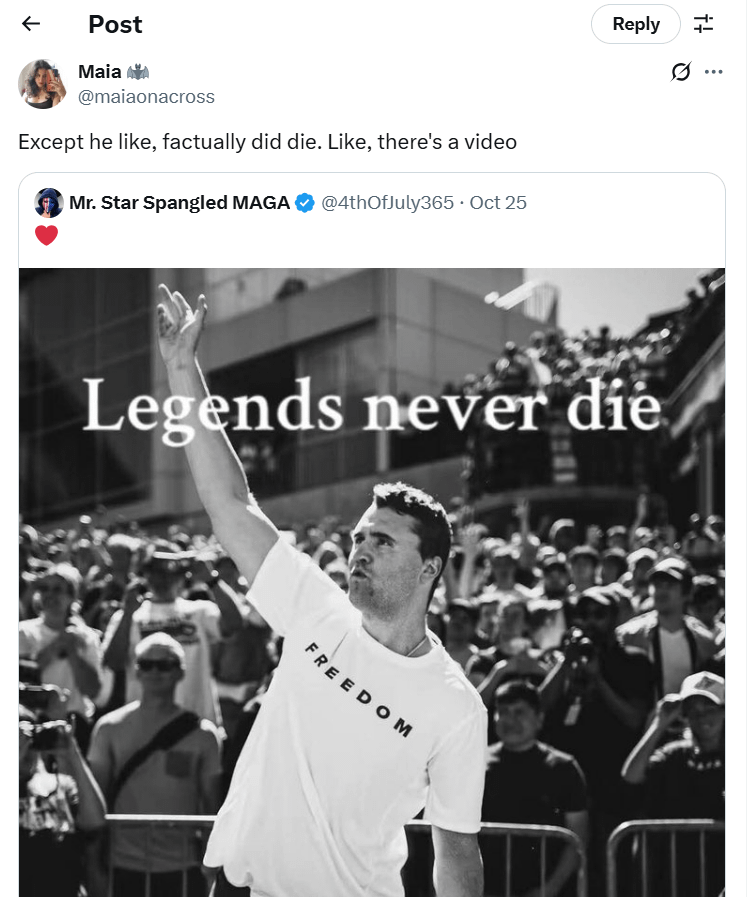Open the @4thOfJuly365 handle
Screen dimensions: 752x897
387,203
